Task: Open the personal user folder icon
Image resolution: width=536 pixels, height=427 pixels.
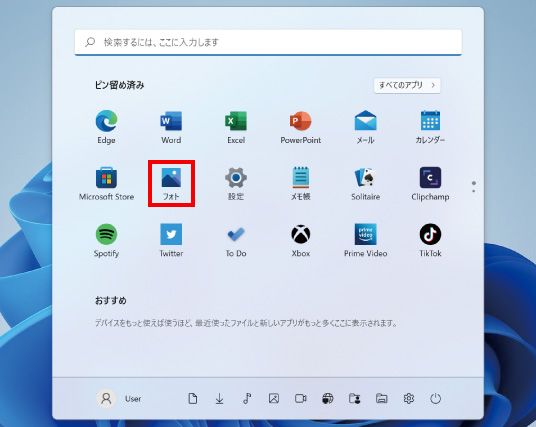Action: 354,398
